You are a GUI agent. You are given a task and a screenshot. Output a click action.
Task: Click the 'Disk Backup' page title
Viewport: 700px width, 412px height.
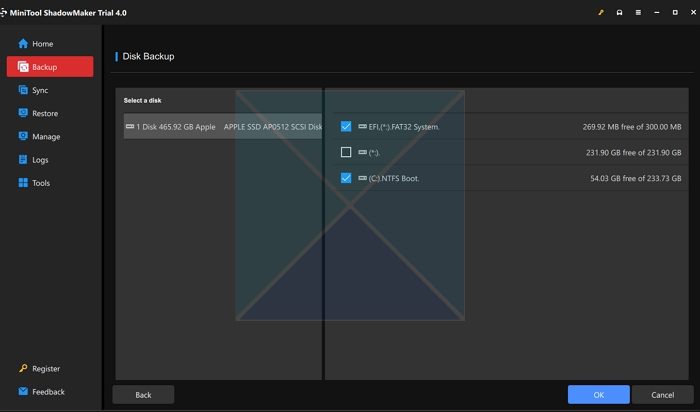click(148, 56)
